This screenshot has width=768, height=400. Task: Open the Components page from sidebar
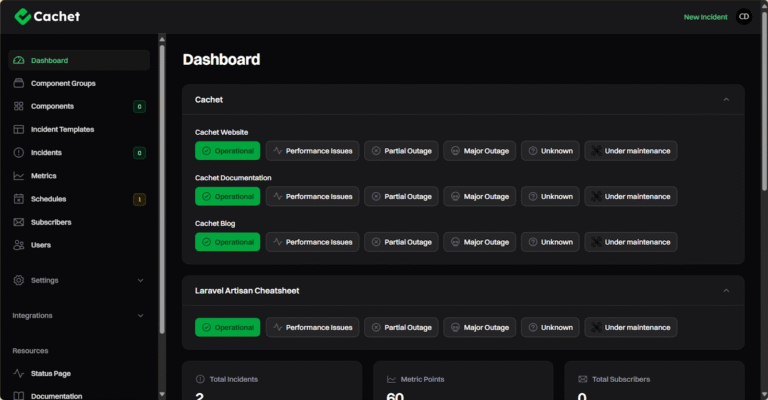pos(52,107)
